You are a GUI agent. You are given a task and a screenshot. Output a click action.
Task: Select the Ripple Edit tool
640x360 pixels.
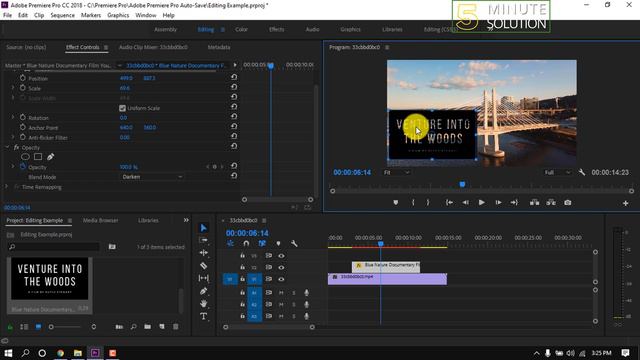(x=203, y=253)
